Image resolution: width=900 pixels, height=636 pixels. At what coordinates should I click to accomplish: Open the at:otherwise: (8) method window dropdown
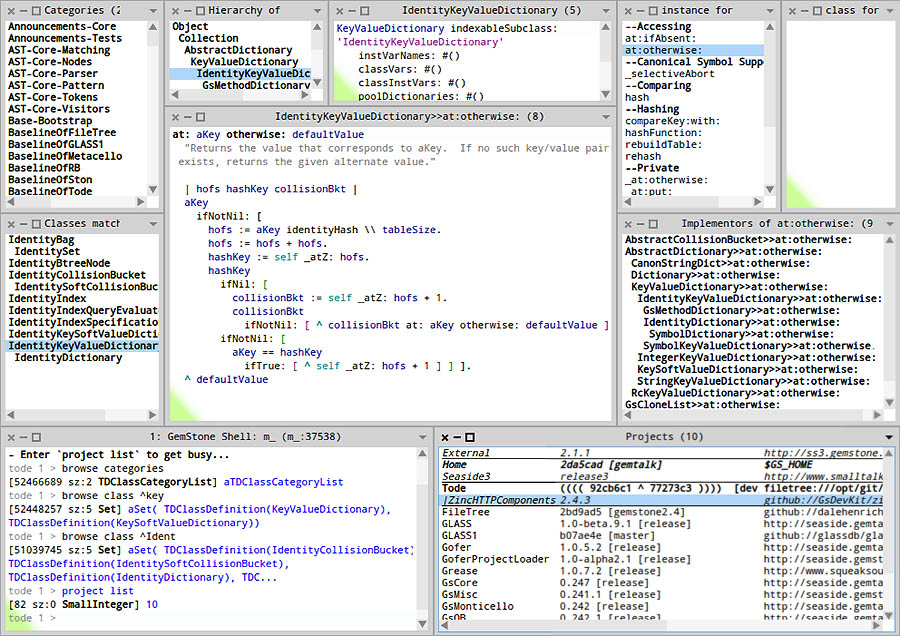pyautogui.click(x=606, y=117)
